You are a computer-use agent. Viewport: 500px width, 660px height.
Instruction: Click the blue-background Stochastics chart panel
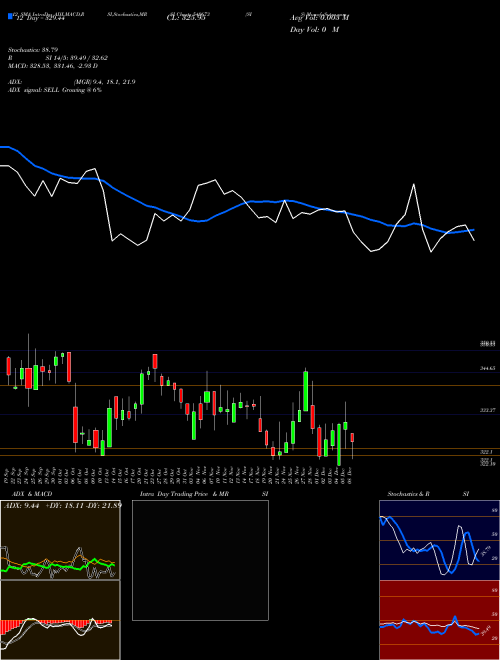pos(439,540)
